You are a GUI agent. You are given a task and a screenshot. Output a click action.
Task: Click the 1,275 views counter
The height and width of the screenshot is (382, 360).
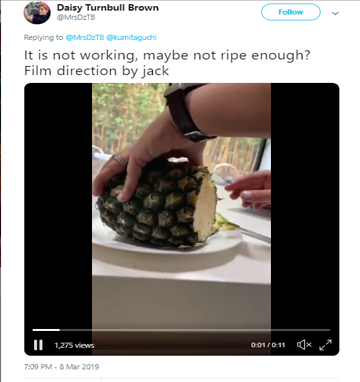click(74, 345)
